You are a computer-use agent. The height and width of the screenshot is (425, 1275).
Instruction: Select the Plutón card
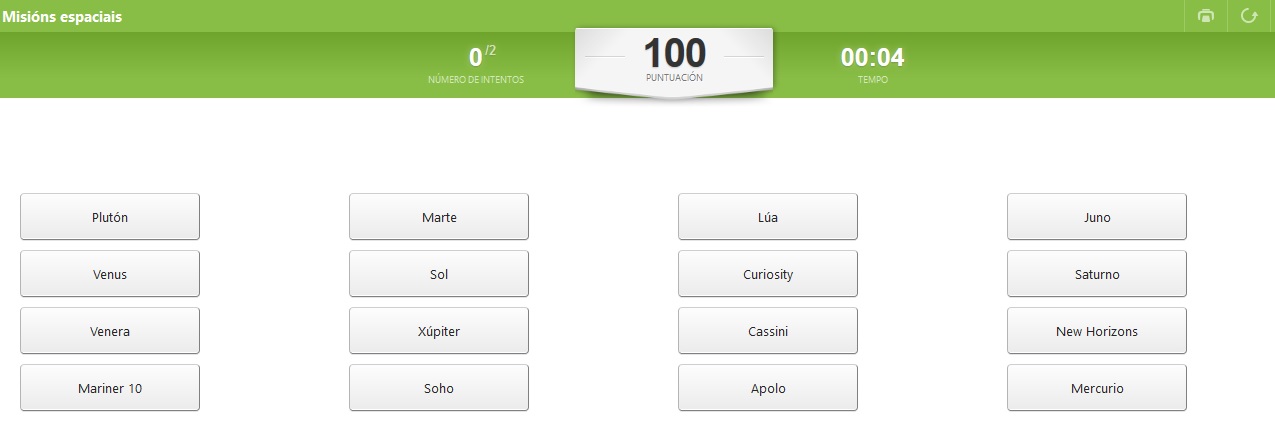110,217
